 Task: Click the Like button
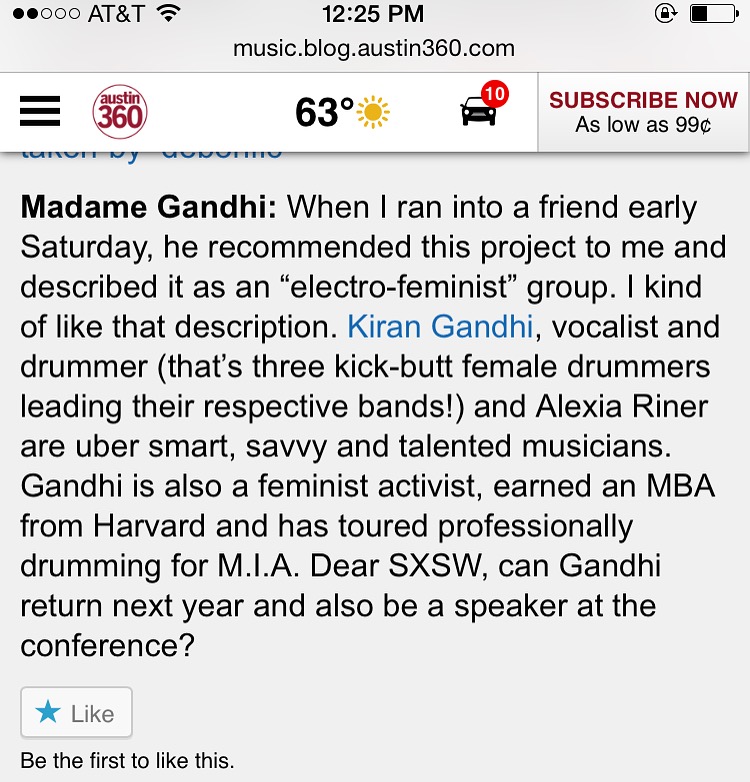(76, 713)
